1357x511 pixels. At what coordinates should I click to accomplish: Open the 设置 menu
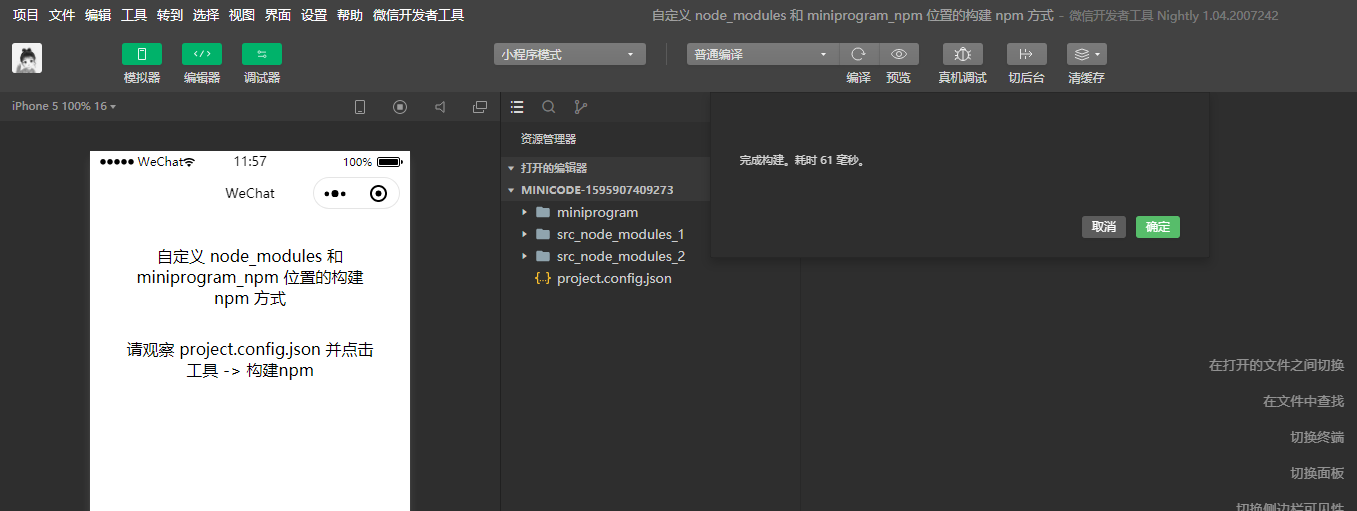[314, 15]
